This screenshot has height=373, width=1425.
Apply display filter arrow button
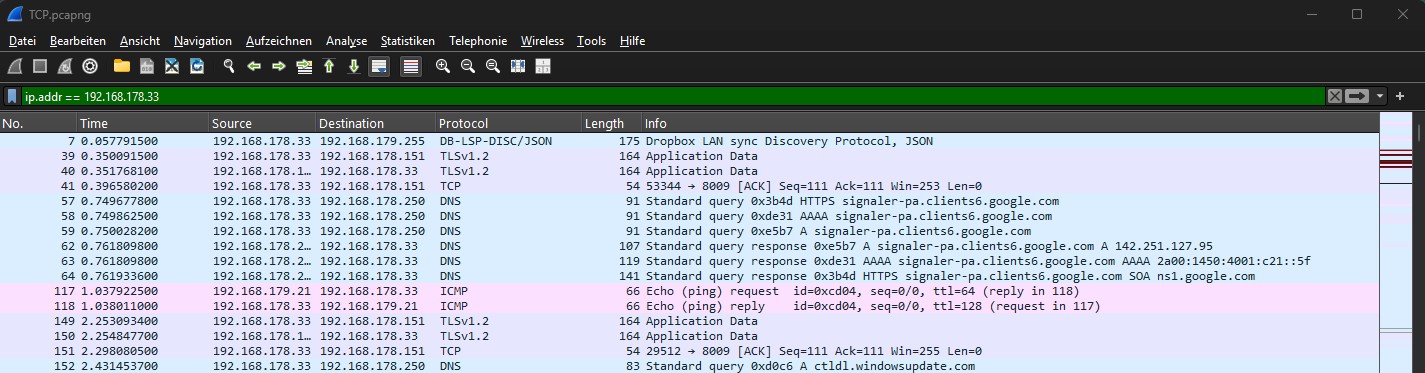click(1357, 96)
